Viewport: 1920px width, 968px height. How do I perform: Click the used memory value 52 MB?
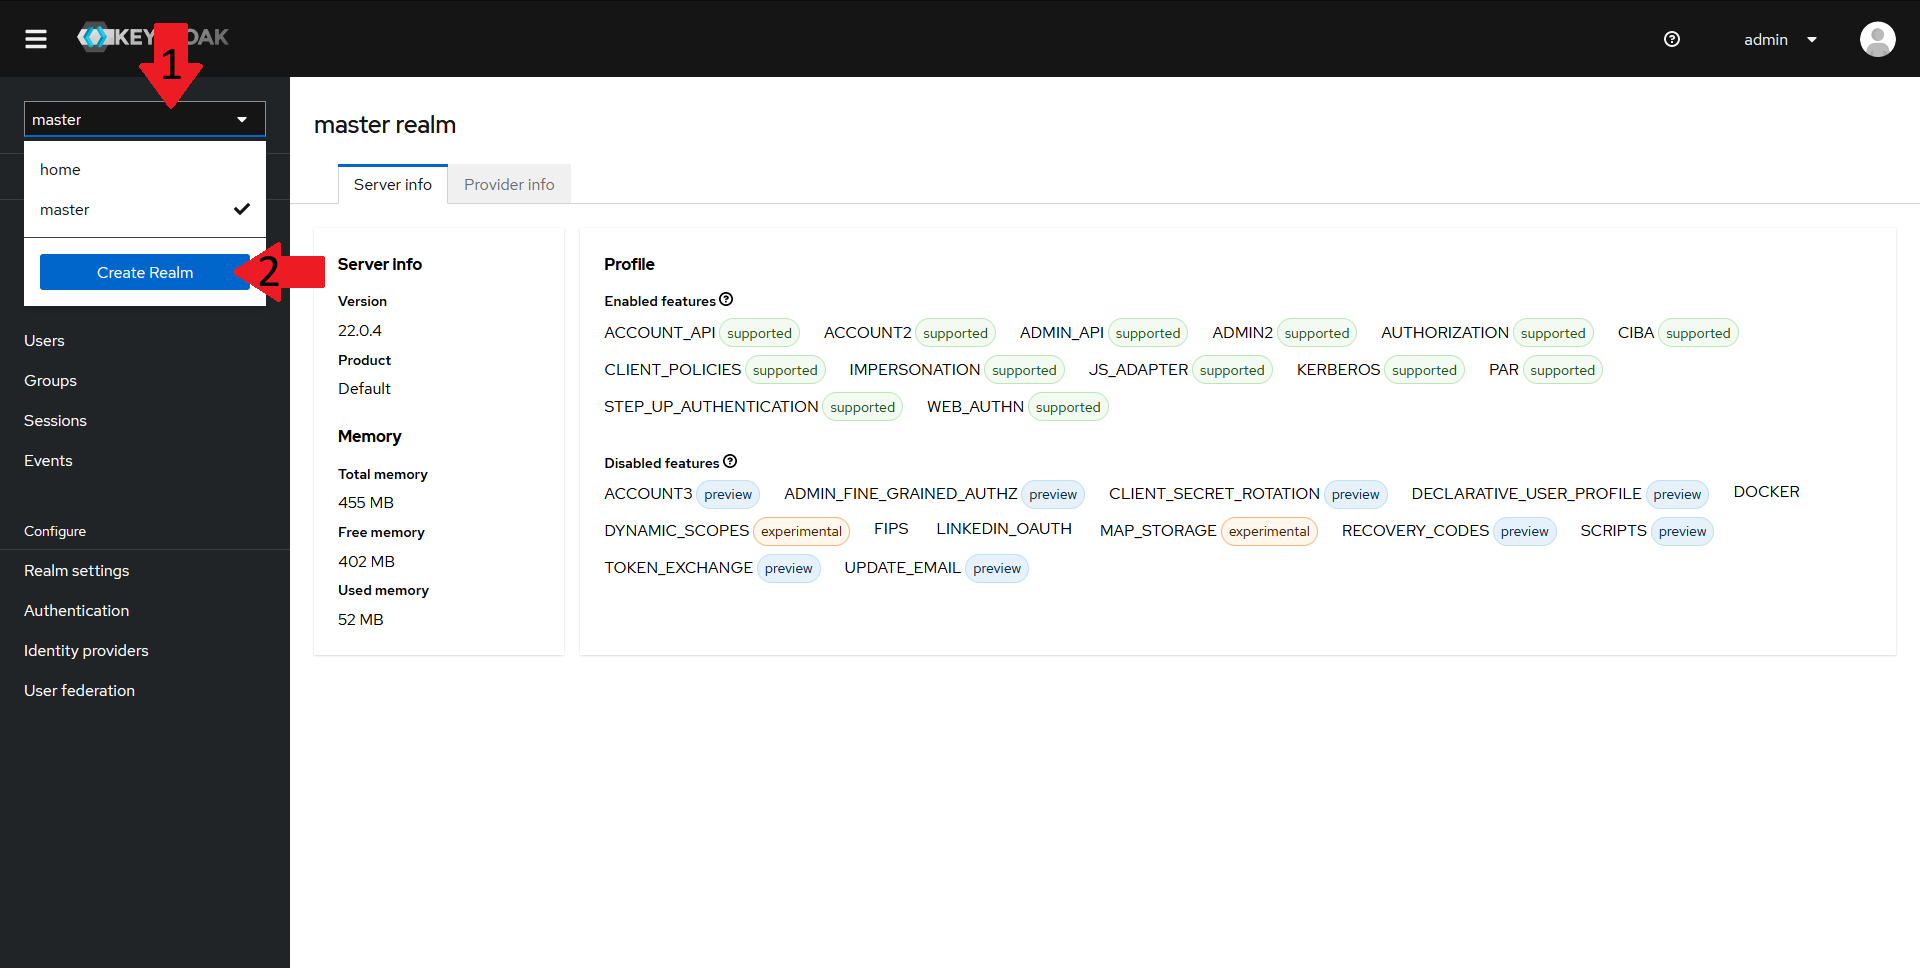(361, 620)
